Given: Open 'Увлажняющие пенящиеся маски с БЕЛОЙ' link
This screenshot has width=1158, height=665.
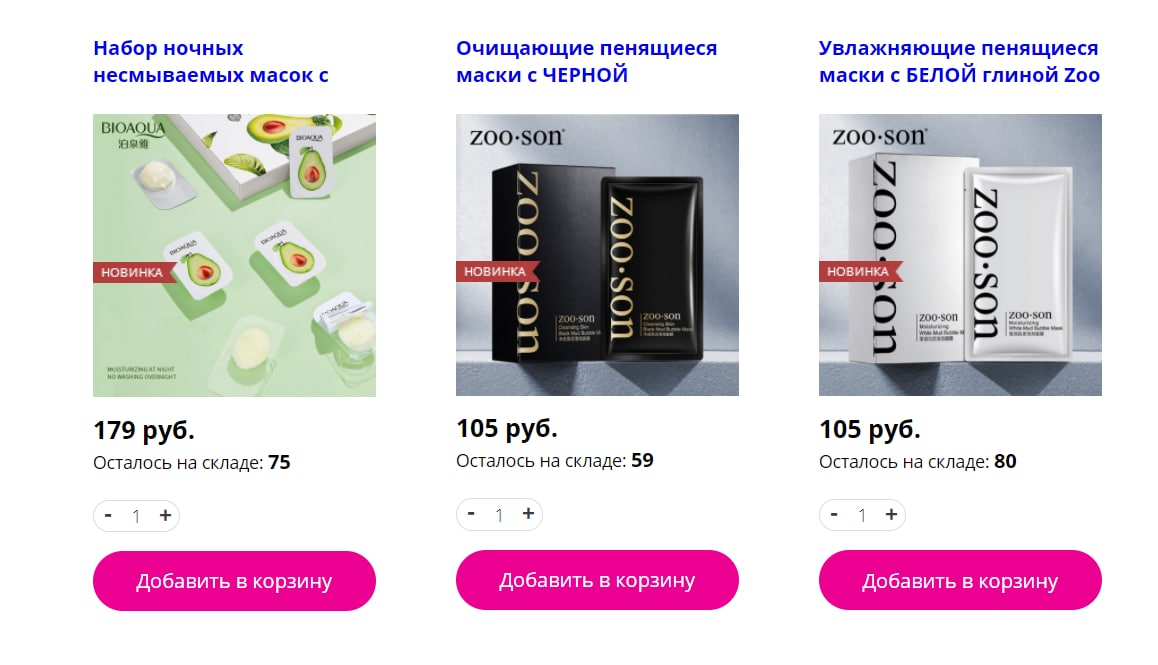Looking at the screenshot, I should [959, 61].
